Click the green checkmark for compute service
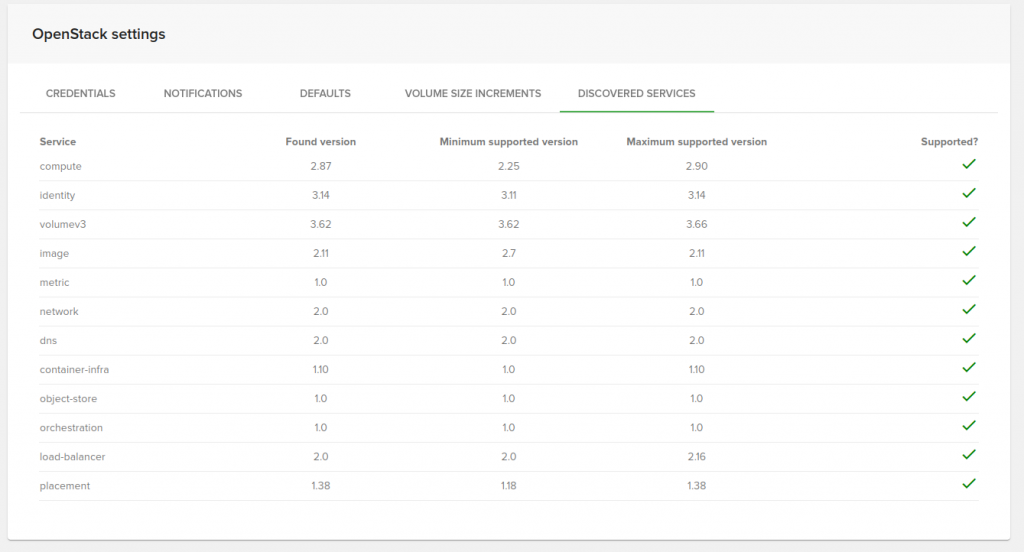1024x552 pixels. click(968, 164)
